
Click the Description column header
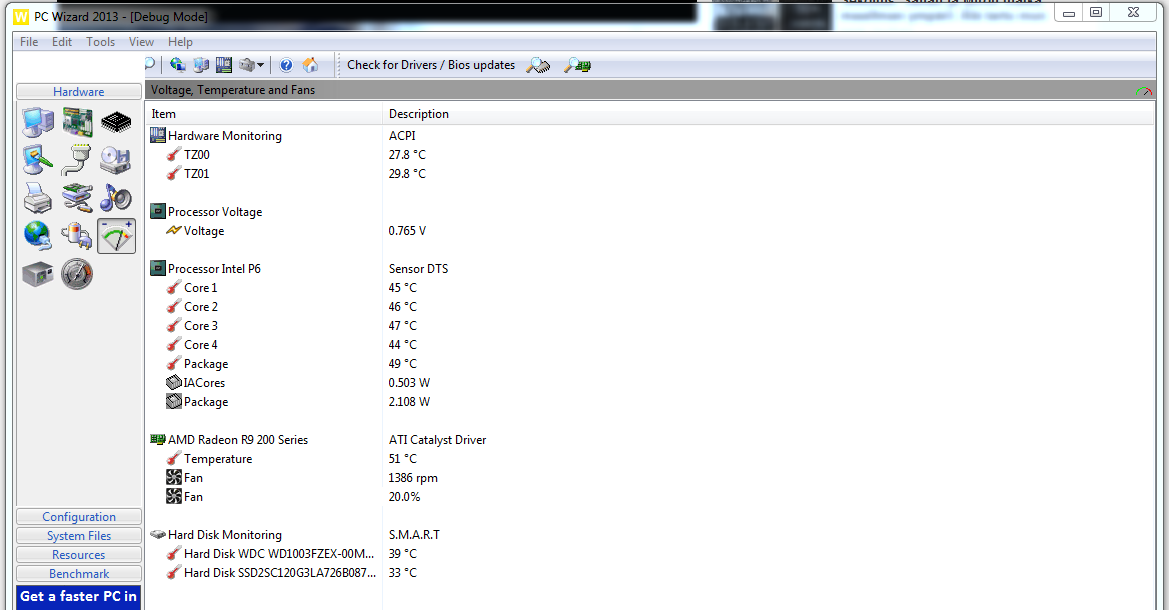768,113
